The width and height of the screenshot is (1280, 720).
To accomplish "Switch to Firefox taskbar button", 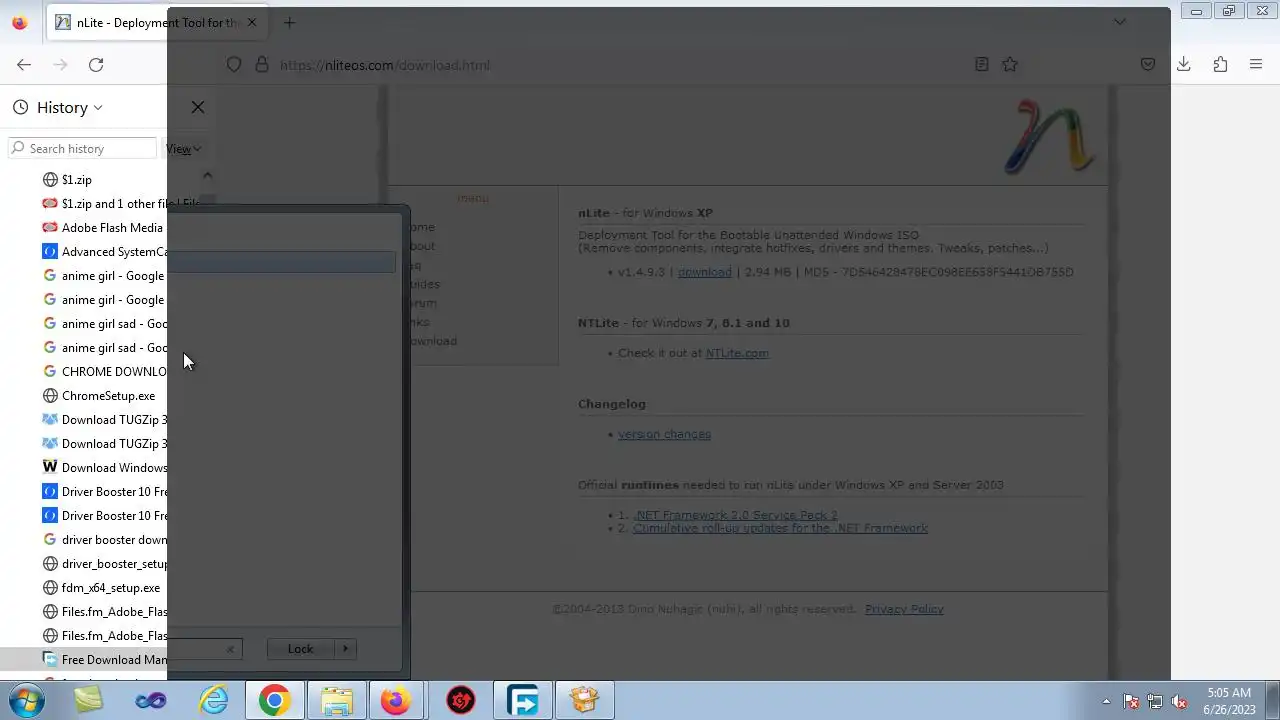I will [x=396, y=700].
